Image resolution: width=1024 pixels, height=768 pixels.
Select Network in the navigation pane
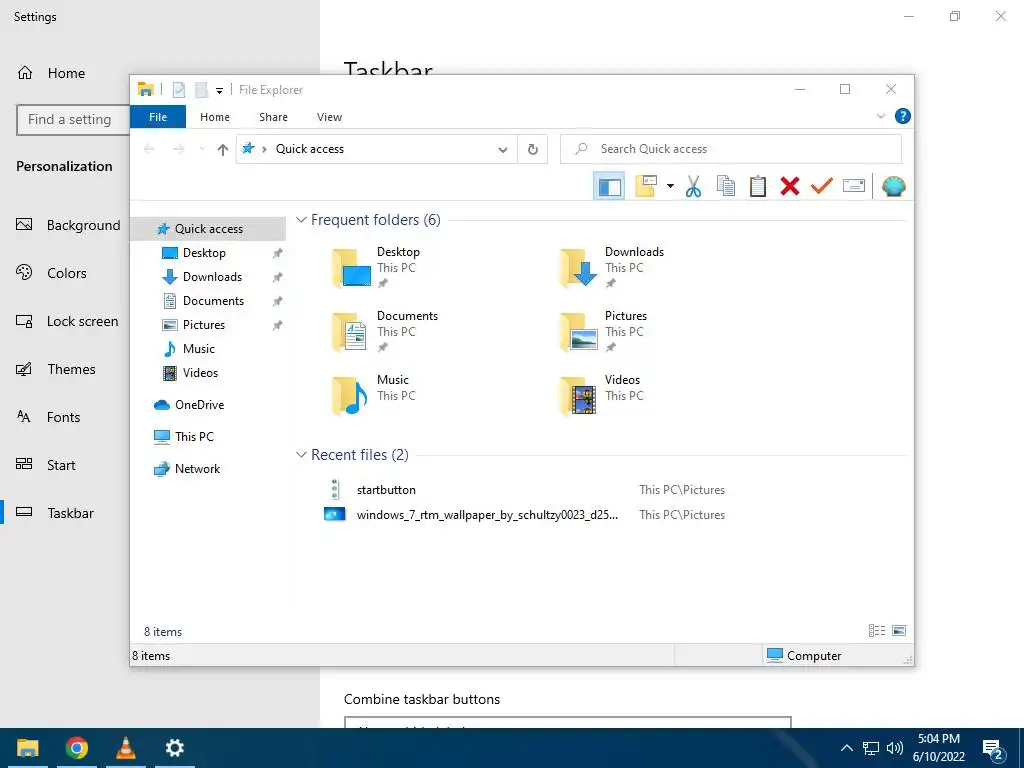[x=197, y=469]
